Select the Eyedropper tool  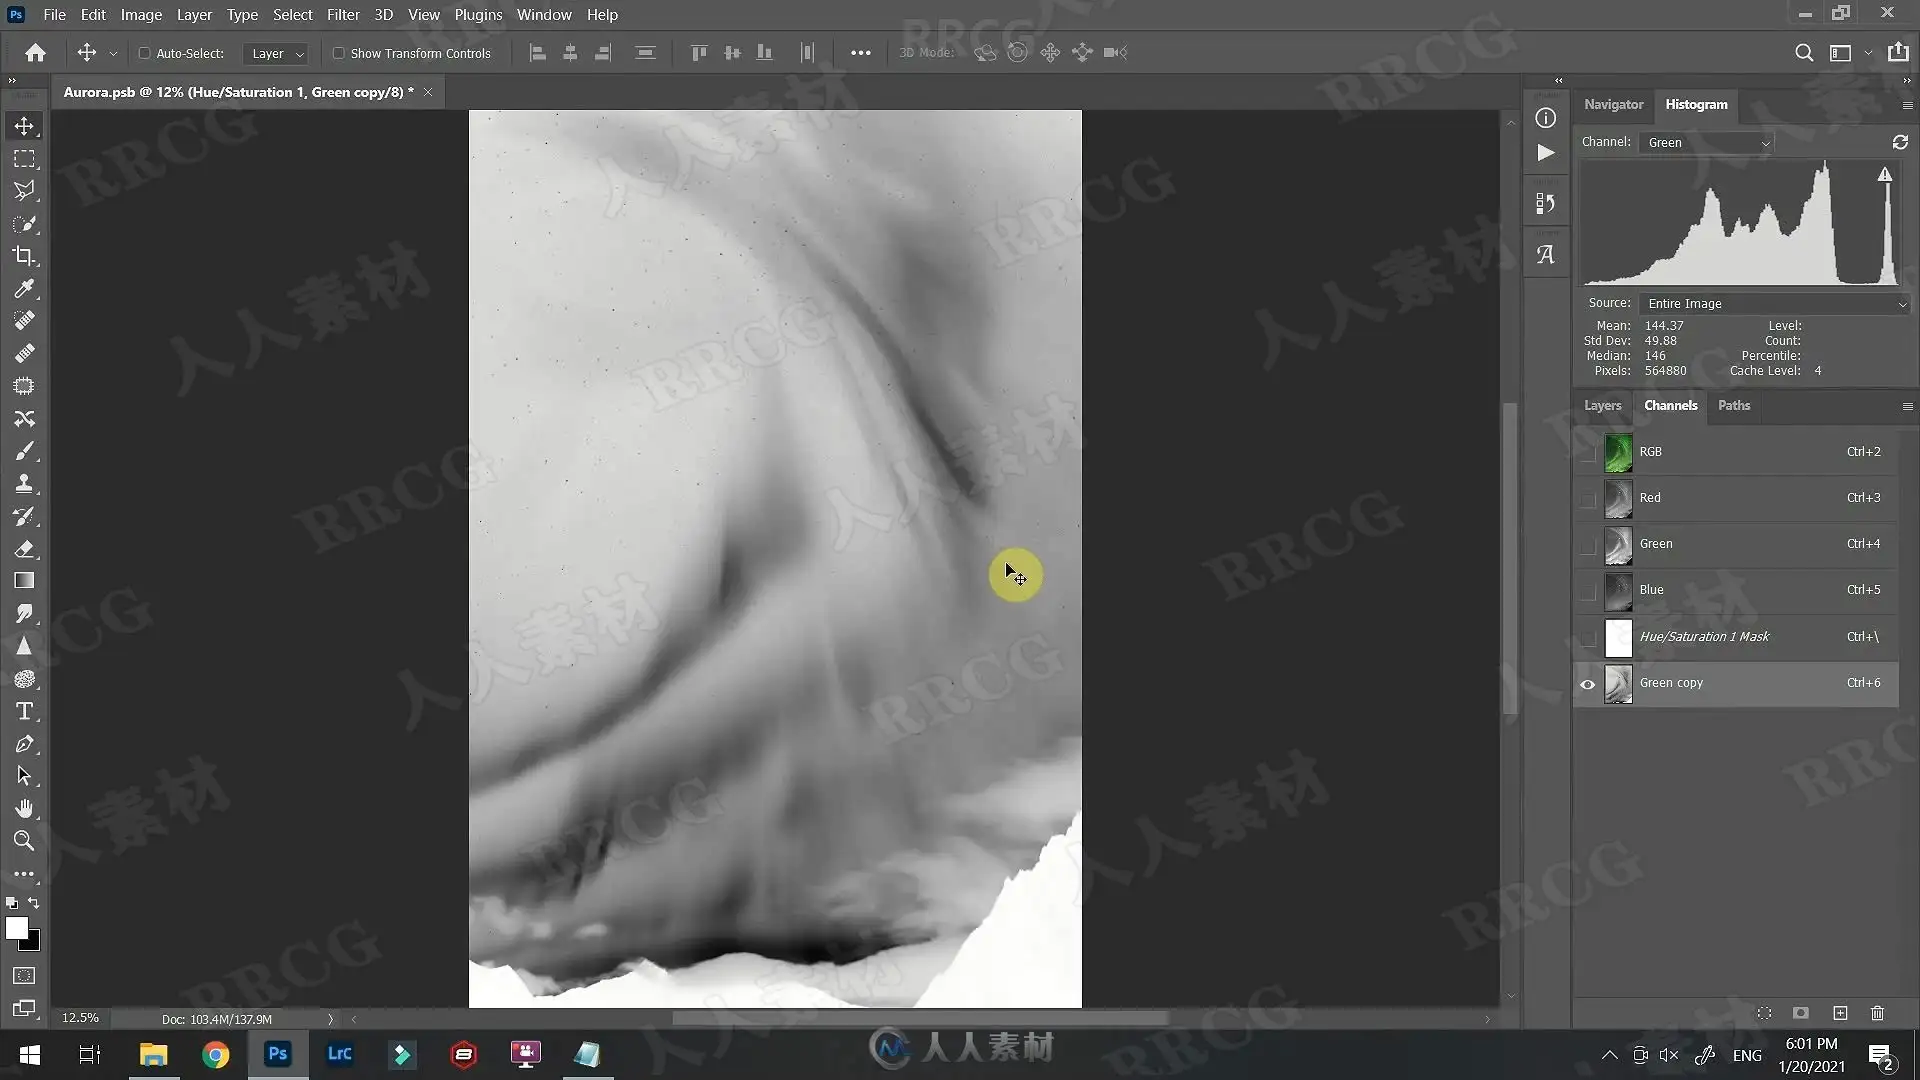pos(24,289)
